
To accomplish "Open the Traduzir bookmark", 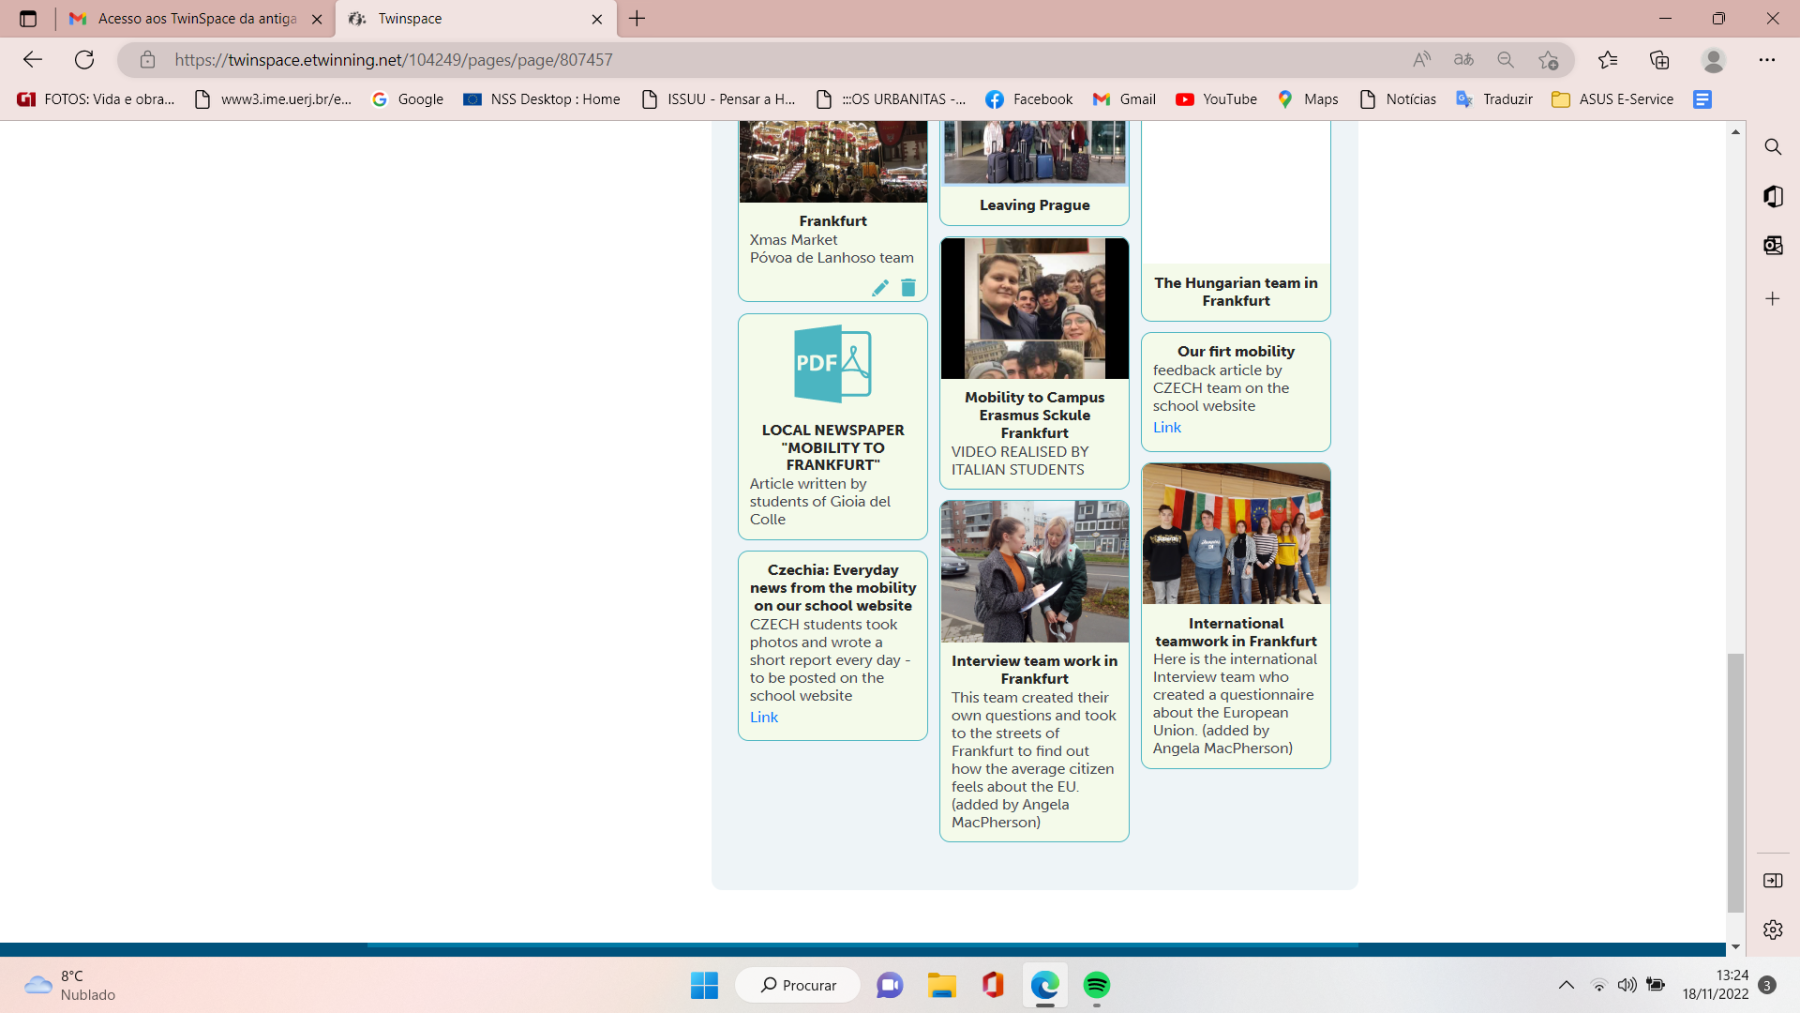I will pos(1495,99).
